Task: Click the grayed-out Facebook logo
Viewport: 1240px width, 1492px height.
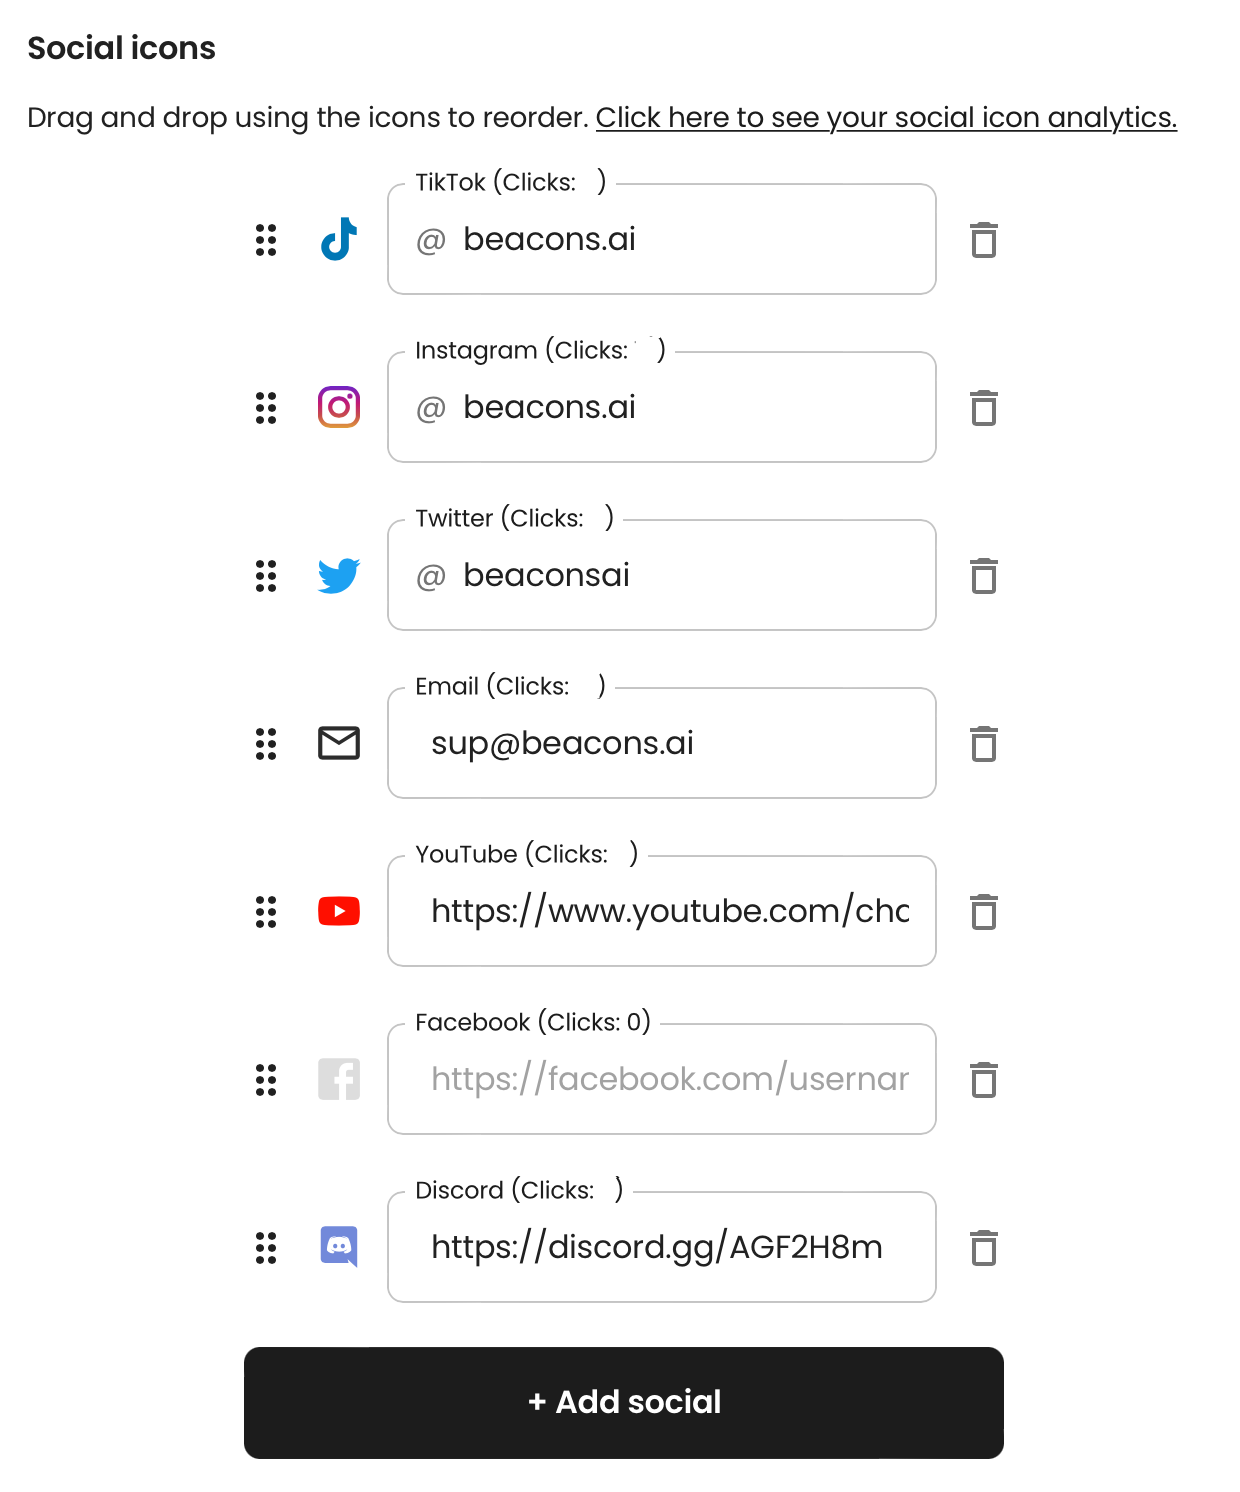Action: pyautogui.click(x=339, y=1079)
